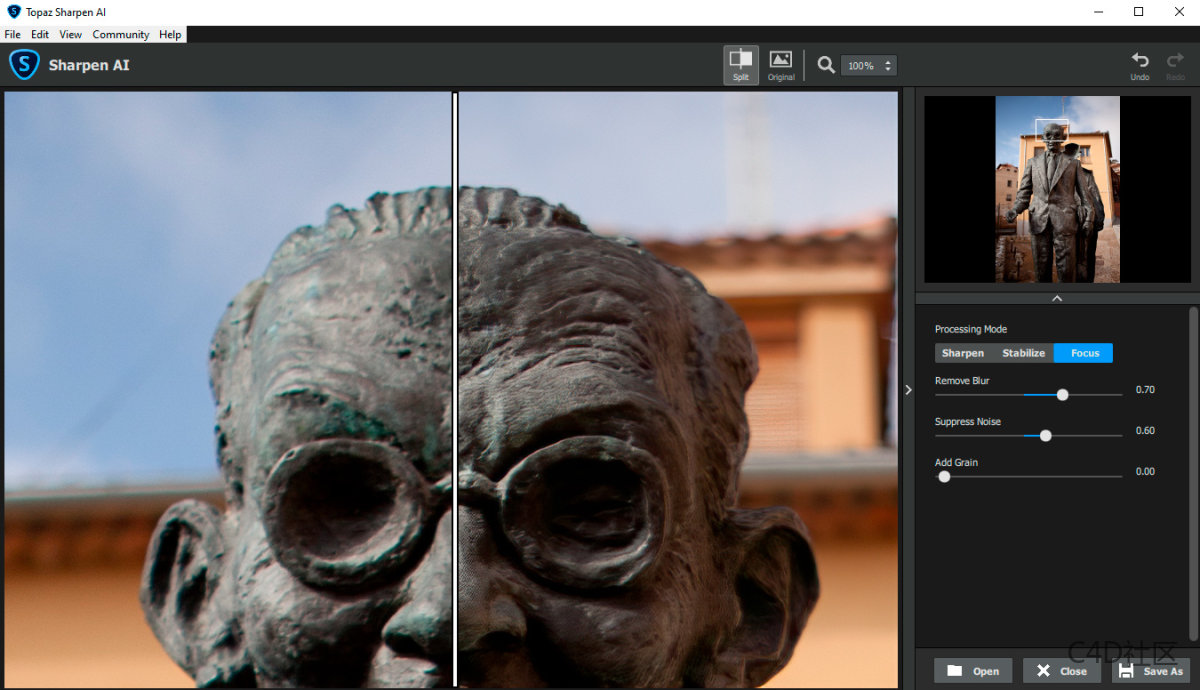
Task: Click the Redo icon
Action: [x=1173, y=63]
